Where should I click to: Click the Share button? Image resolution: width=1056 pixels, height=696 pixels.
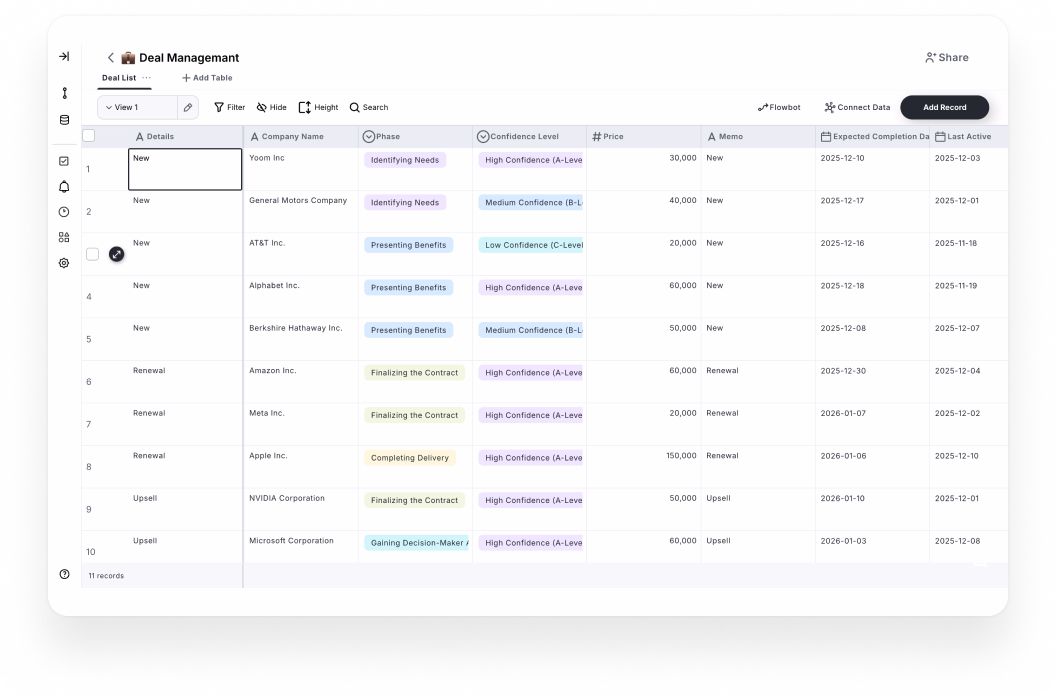(x=946, y=58)
